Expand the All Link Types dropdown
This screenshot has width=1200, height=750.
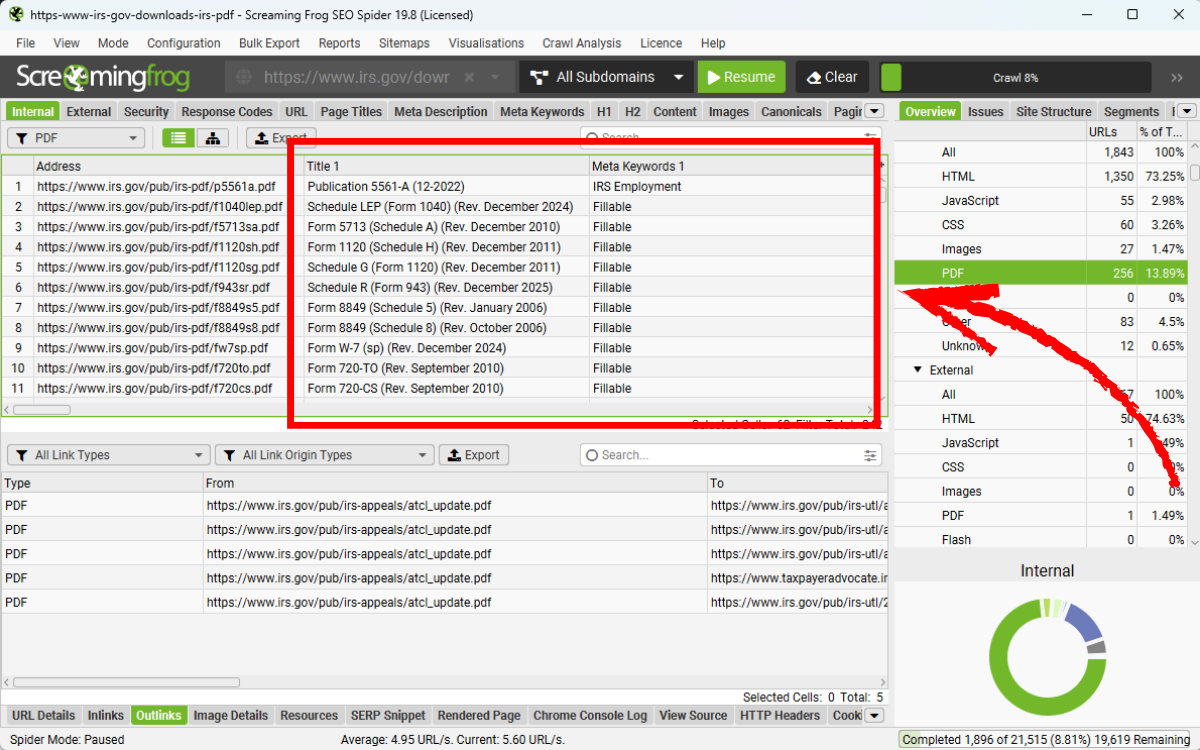click(x=108, y=455)
